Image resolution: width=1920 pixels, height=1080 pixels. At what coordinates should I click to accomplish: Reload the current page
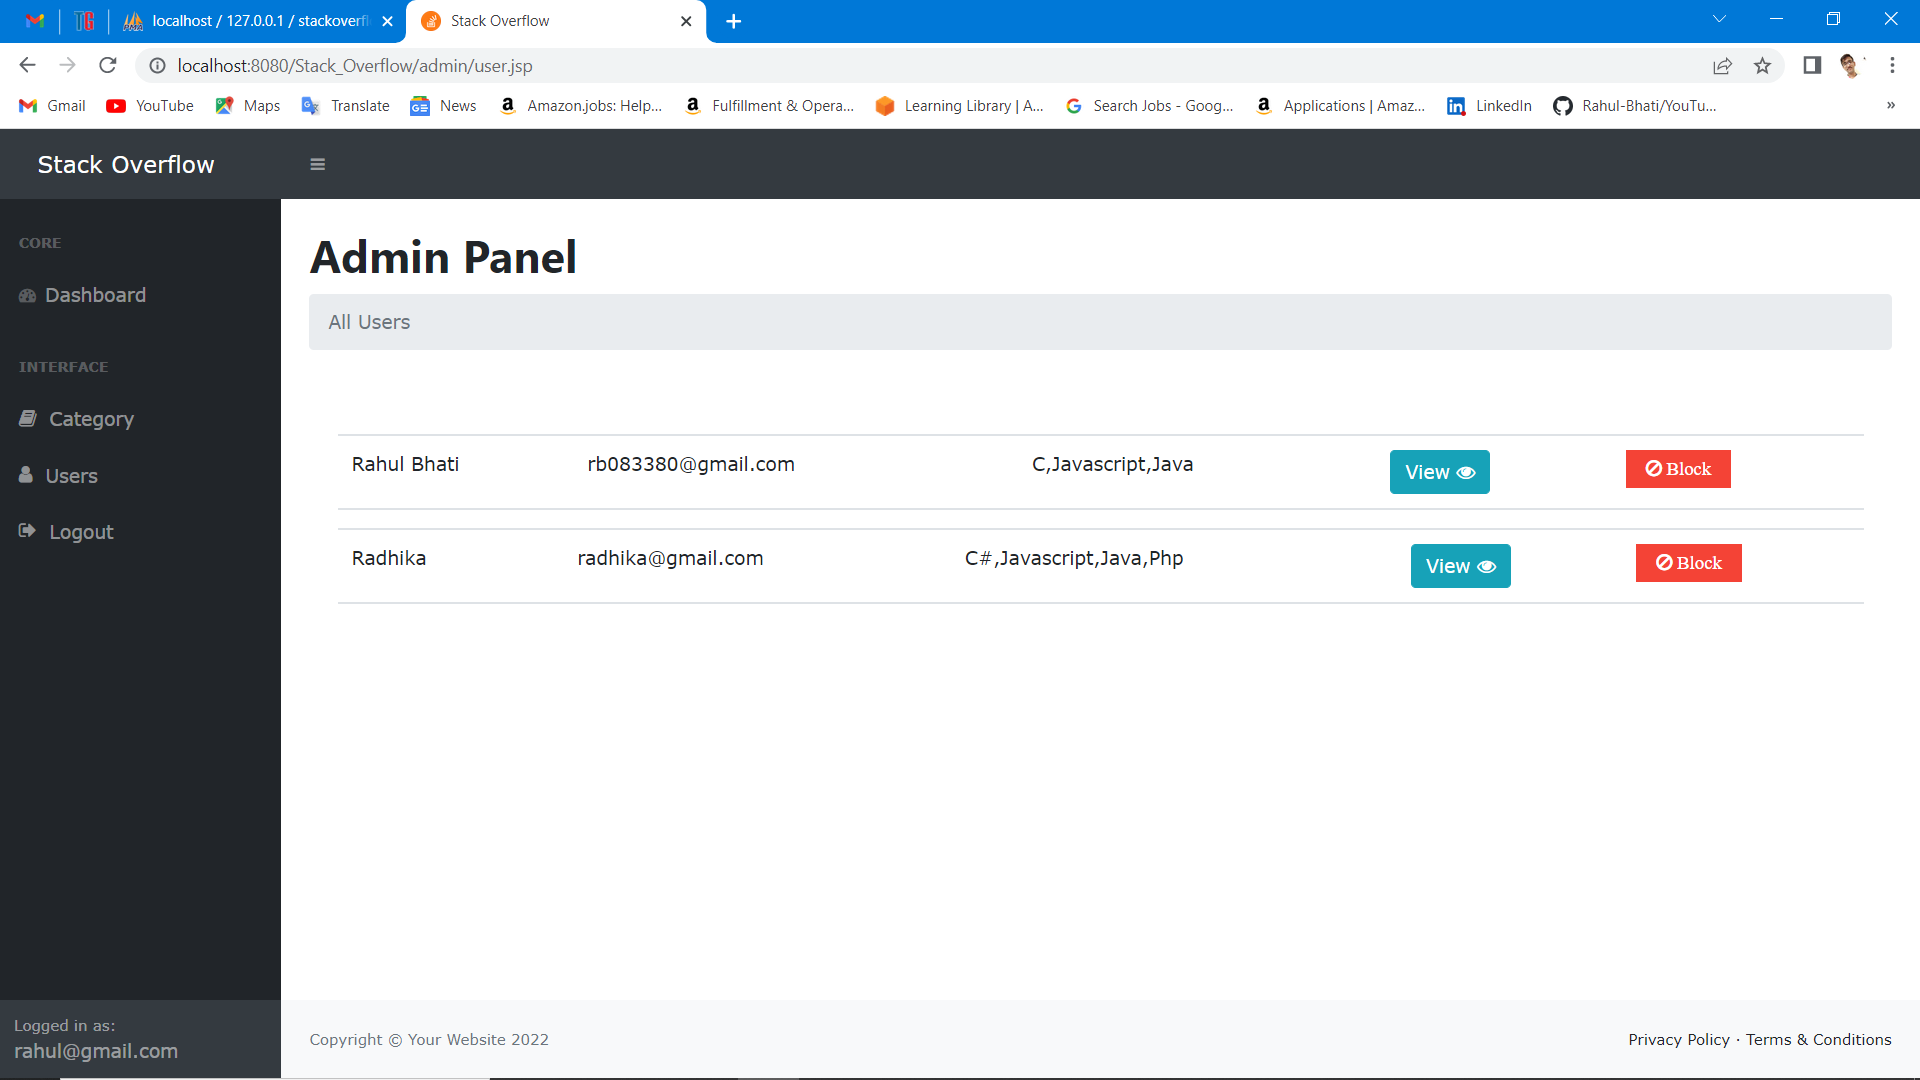point(108,66)
